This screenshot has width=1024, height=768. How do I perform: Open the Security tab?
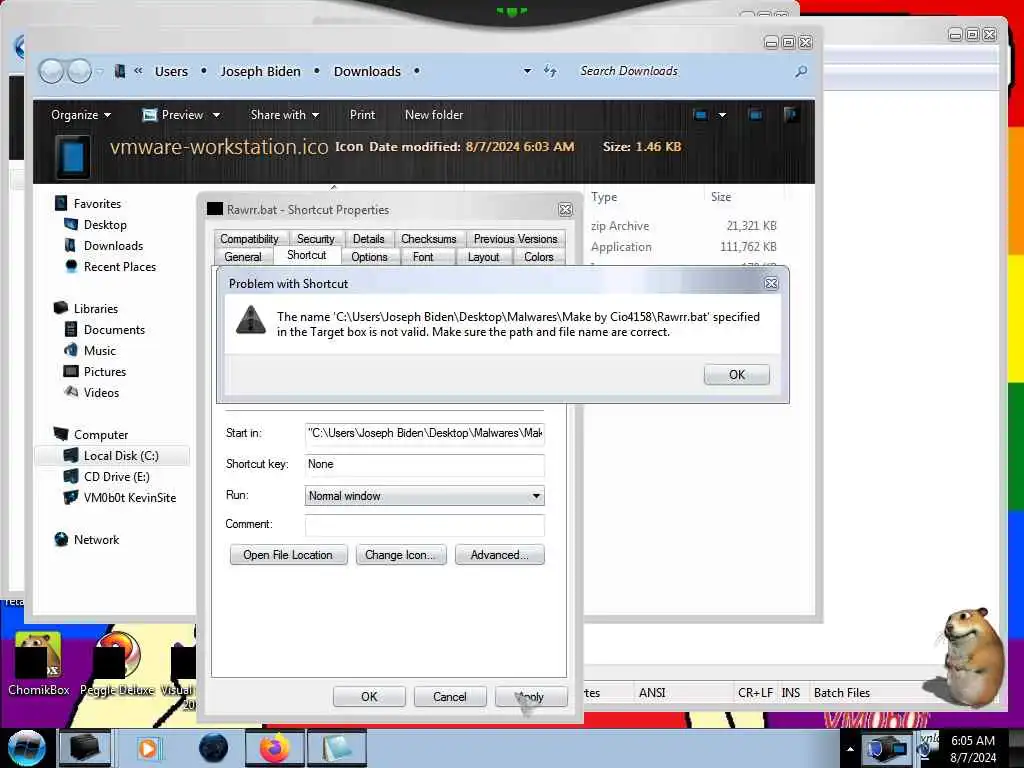[x=315, y=239]
